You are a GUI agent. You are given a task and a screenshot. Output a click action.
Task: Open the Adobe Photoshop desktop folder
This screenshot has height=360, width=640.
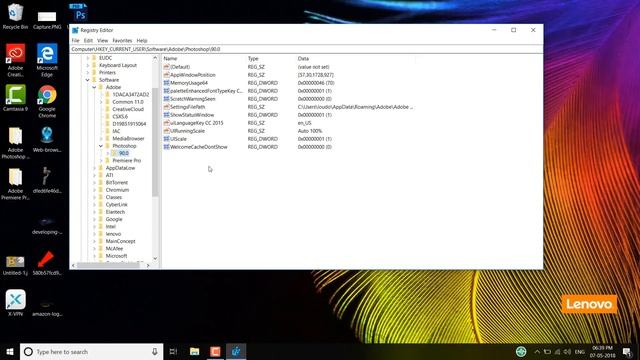(x=16, y=143)
